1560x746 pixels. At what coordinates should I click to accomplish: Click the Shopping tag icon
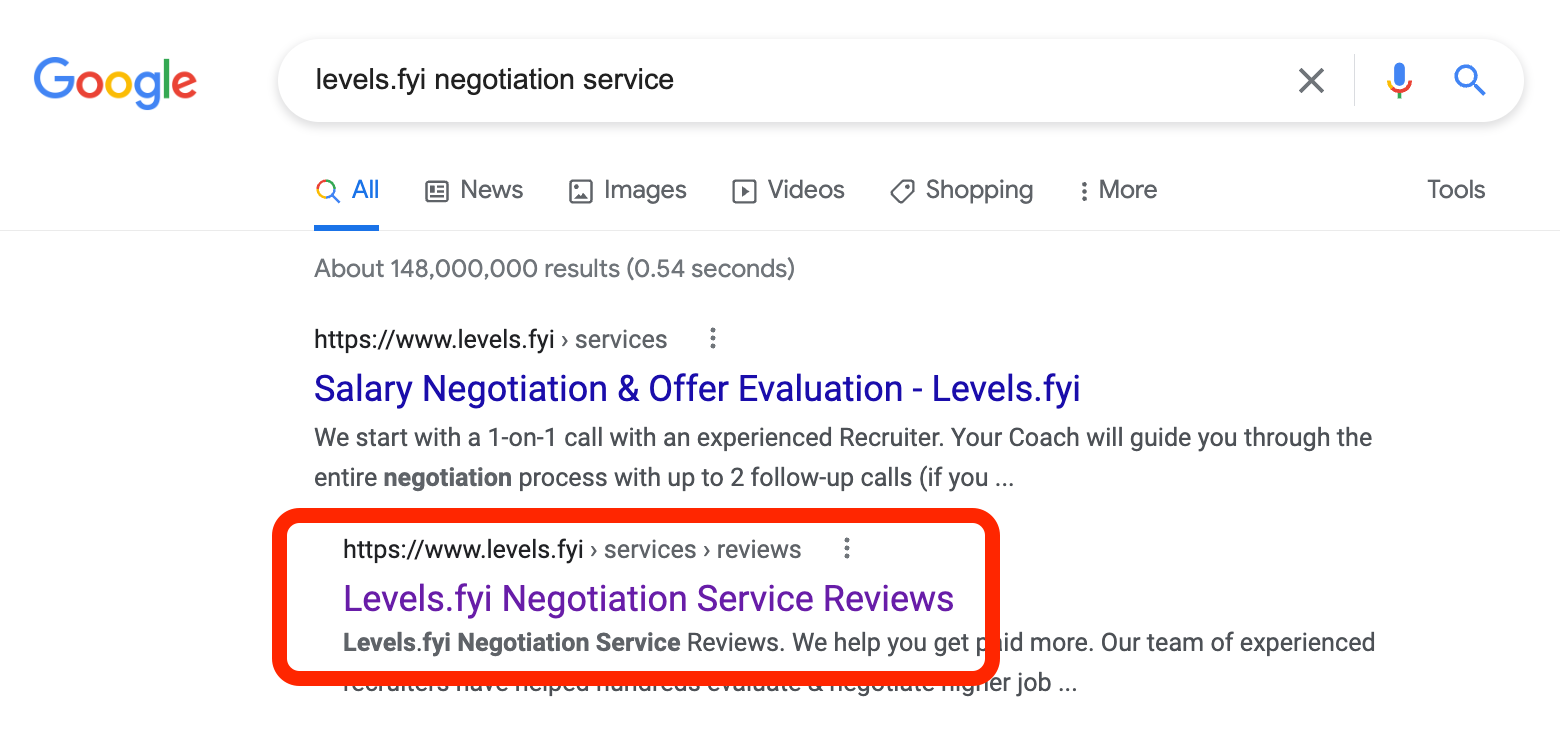pyautogui.click(x=902, y=191)
